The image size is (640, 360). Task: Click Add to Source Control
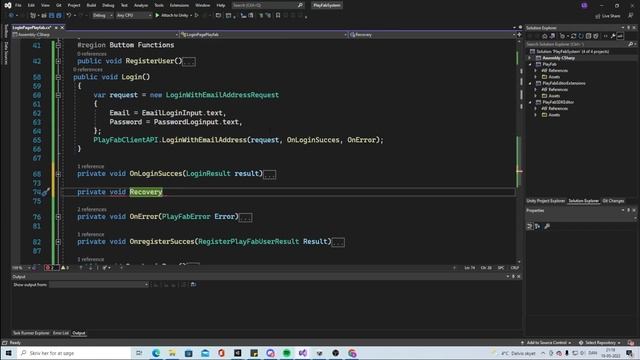coord(546,343)
